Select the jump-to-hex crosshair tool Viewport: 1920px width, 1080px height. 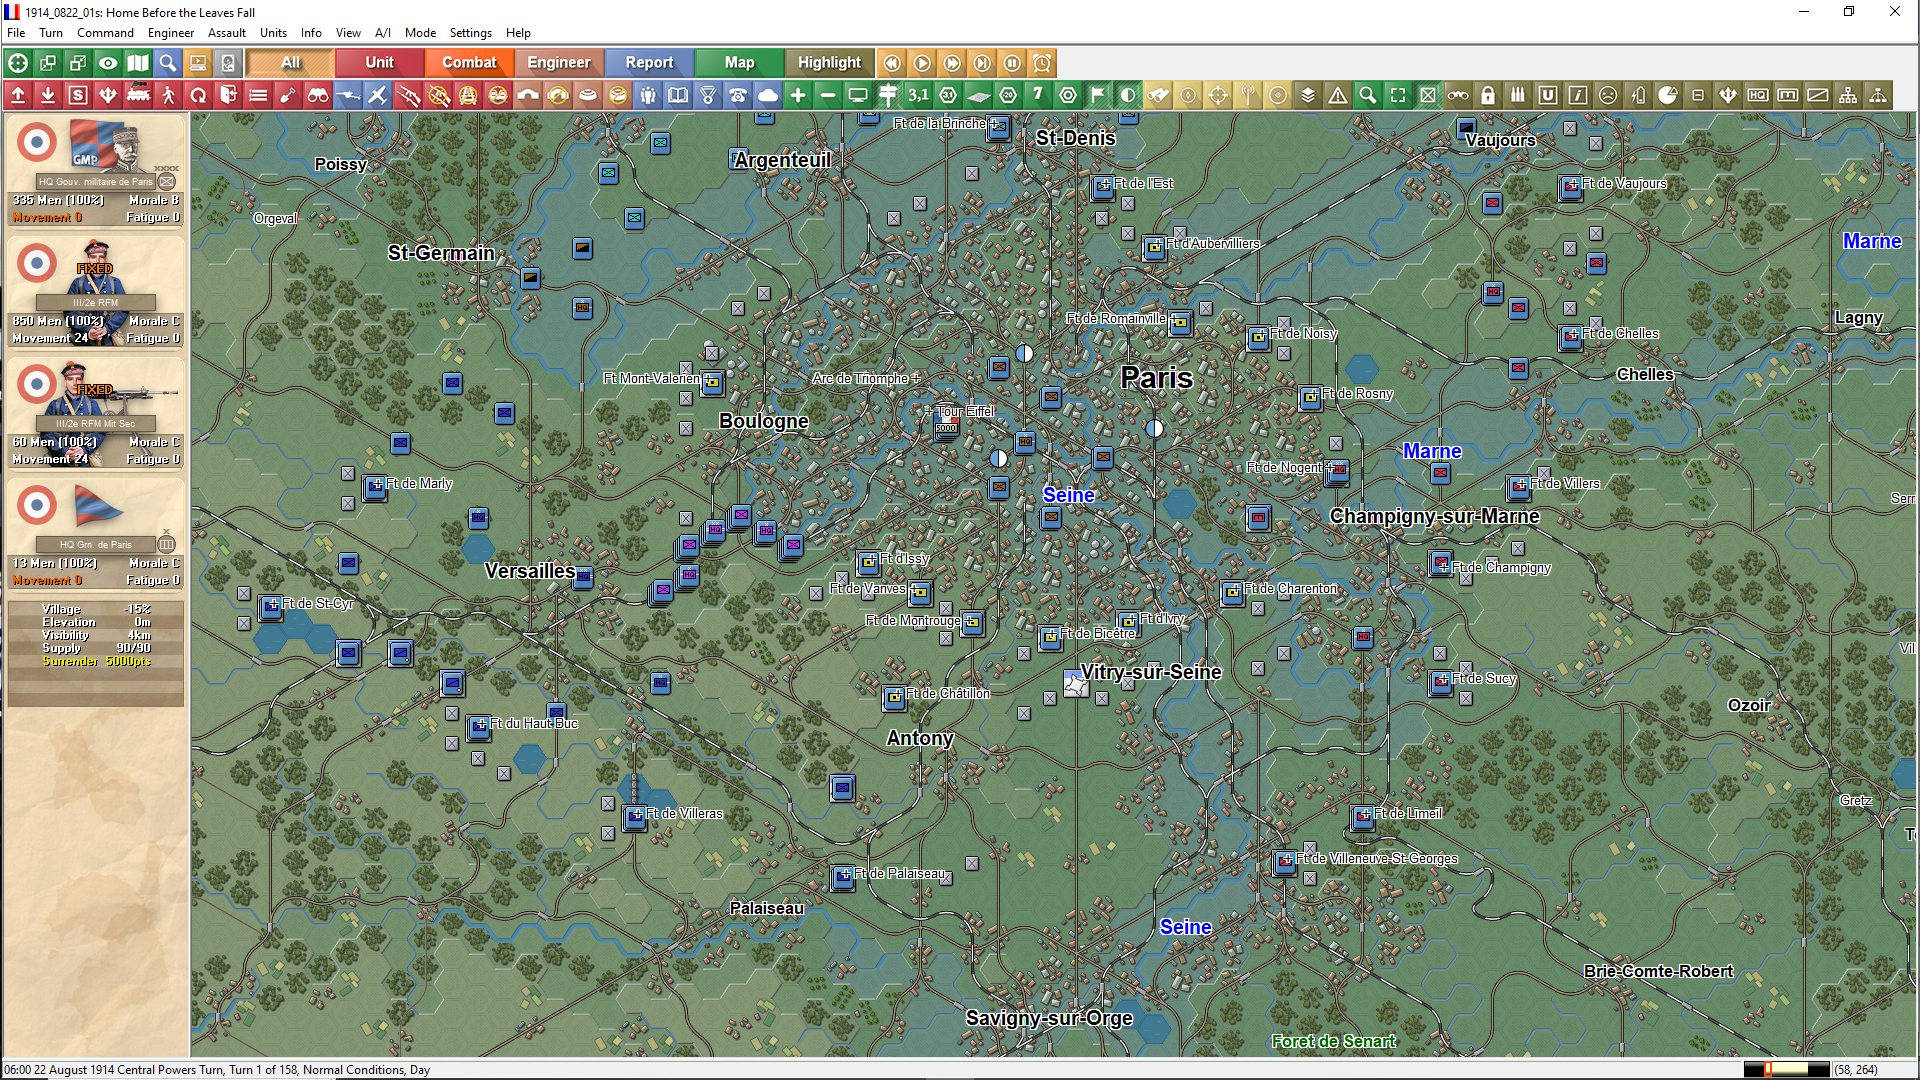[1218, 95]
